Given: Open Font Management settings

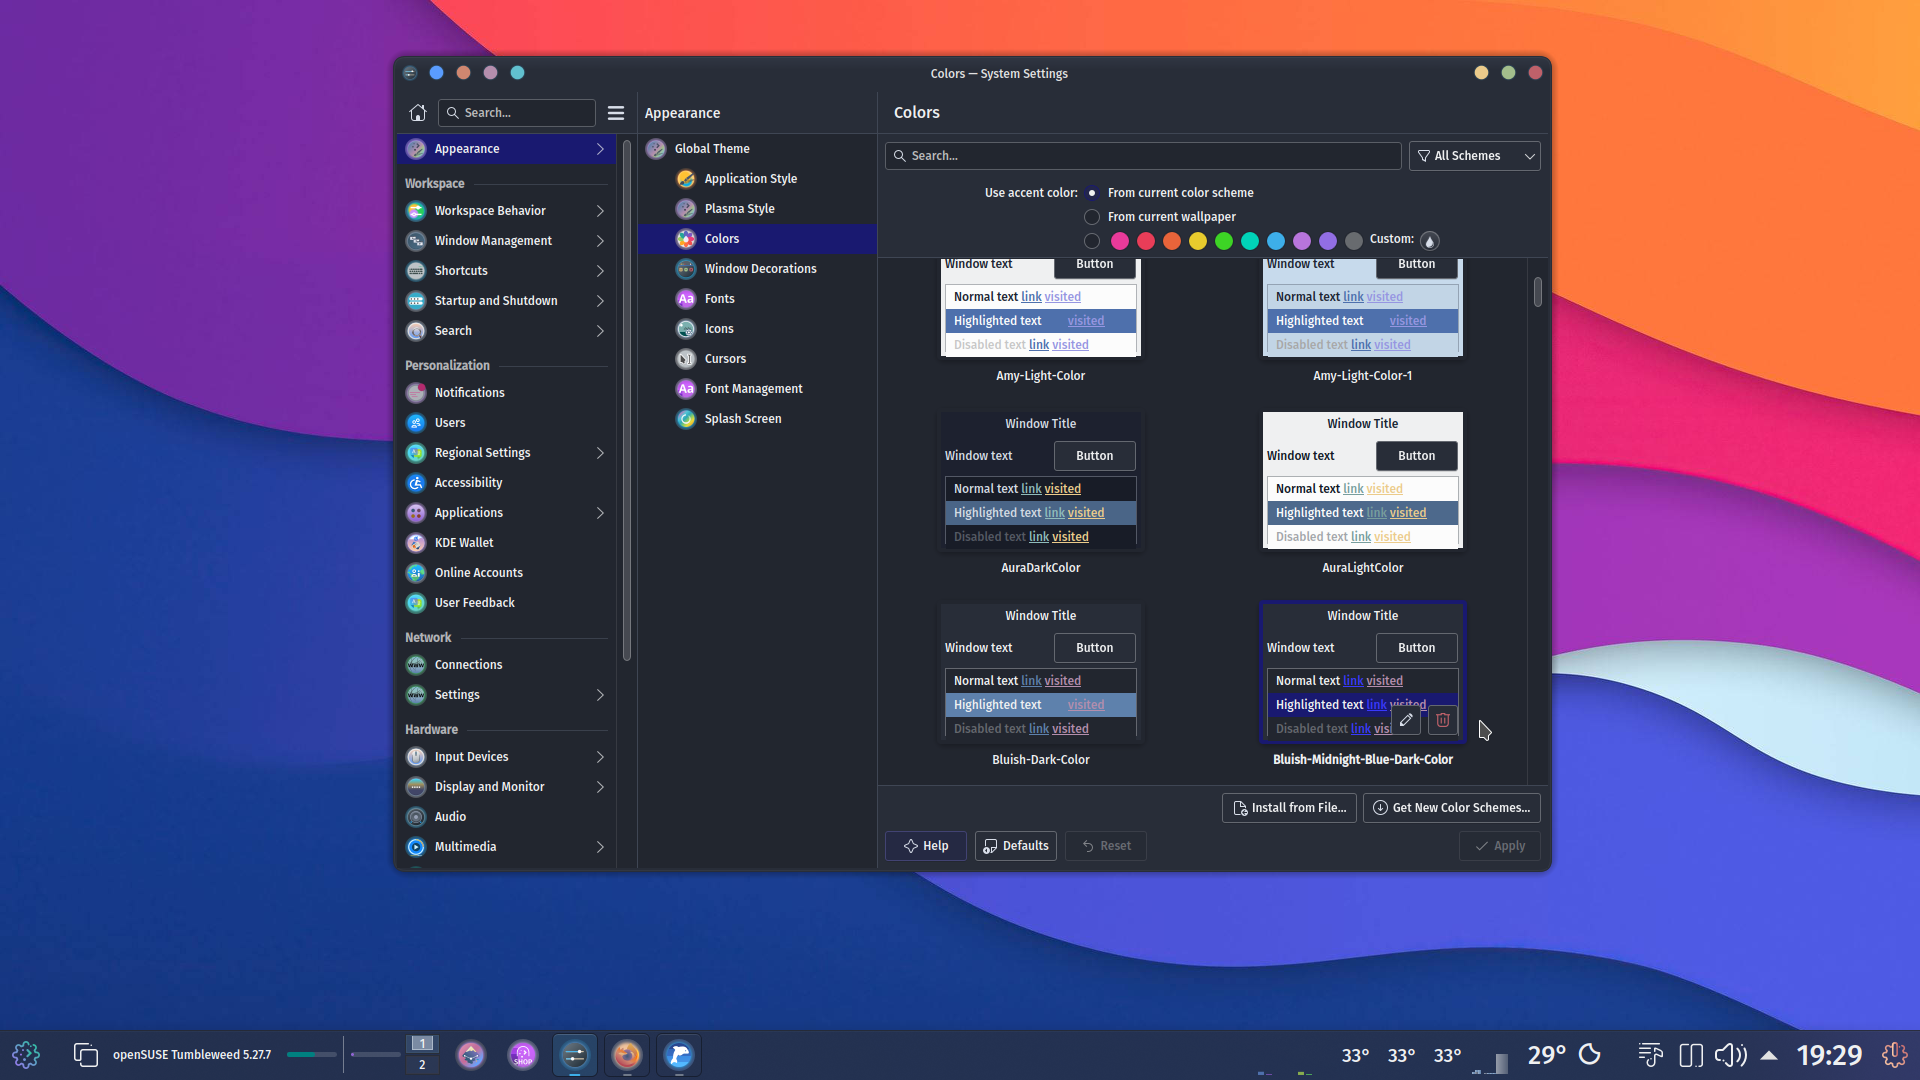Looking at the screenshot, I should 757,389.
